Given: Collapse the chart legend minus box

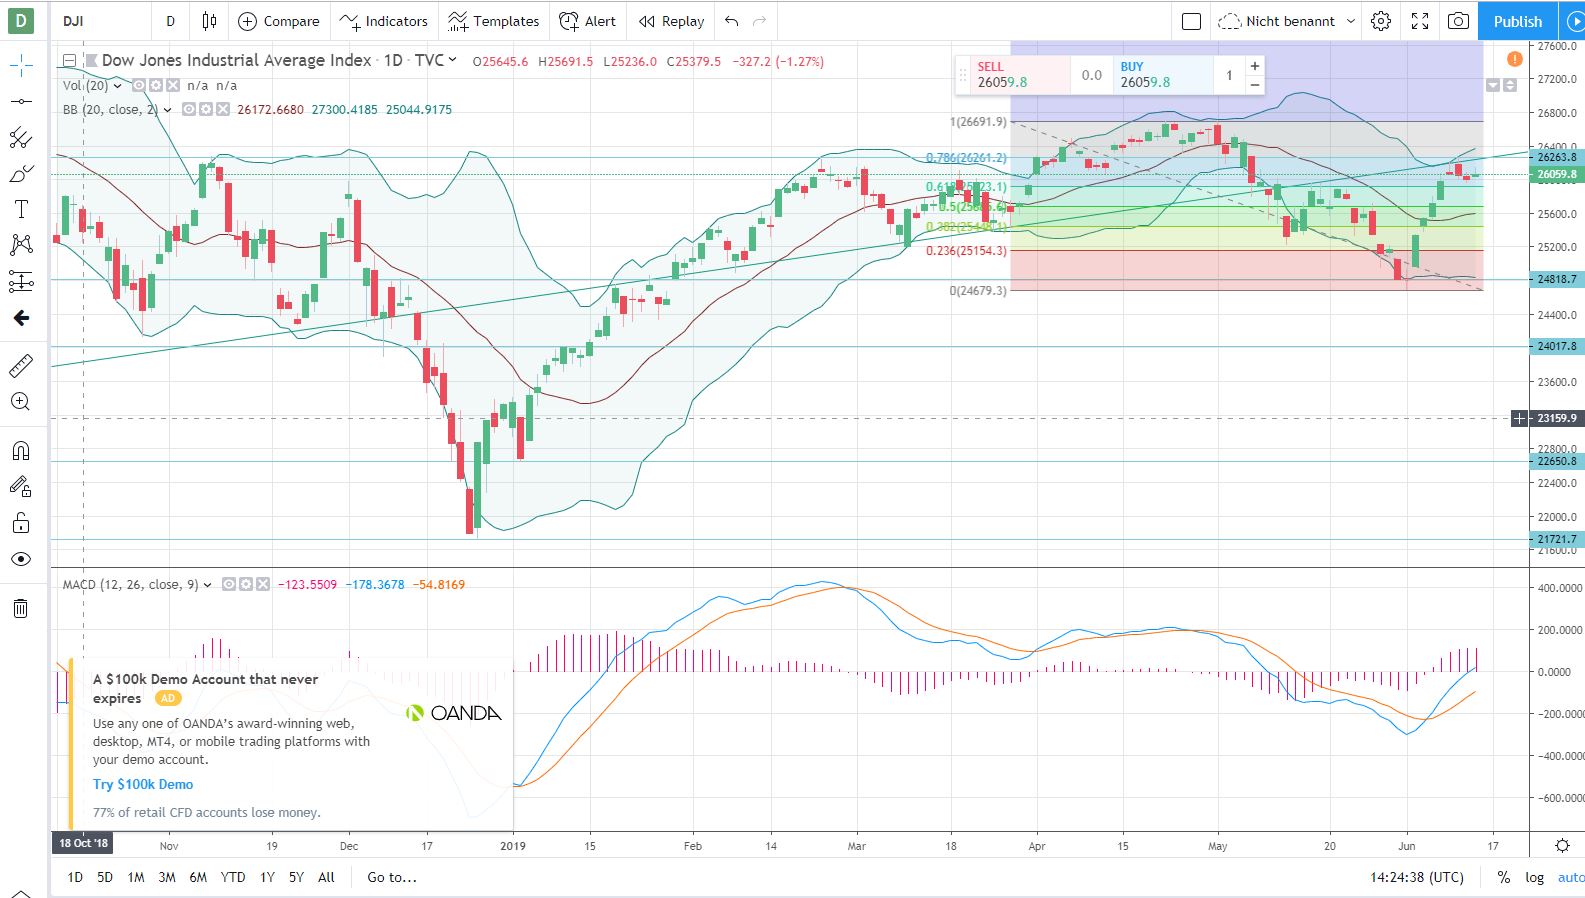Looking at the screenshot, I should [69, 61].
